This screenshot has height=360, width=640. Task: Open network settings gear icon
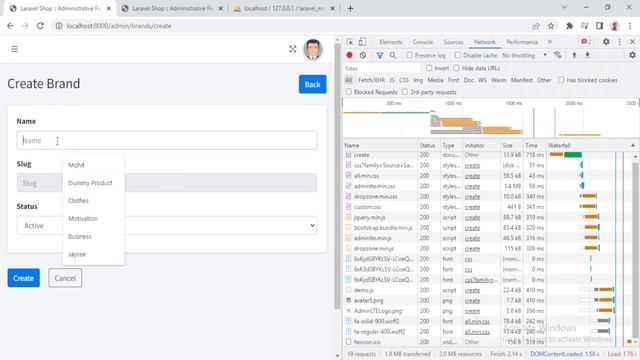632,55
